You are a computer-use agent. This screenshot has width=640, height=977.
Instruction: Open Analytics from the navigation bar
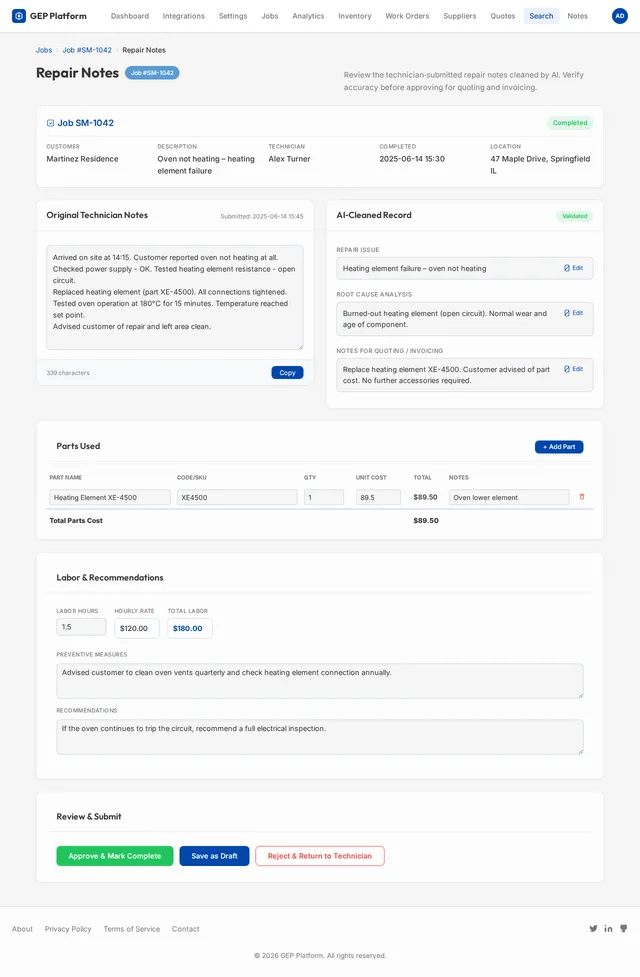(308, 16)
